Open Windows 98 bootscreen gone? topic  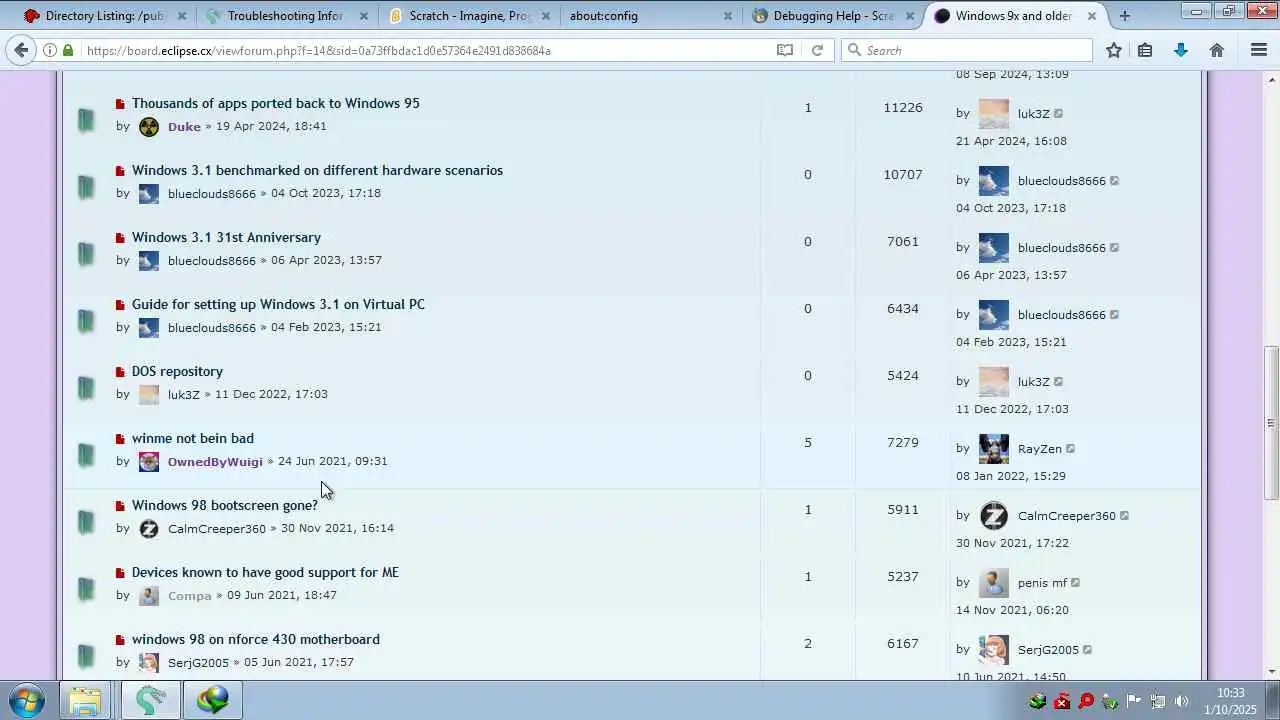(225, 505)
